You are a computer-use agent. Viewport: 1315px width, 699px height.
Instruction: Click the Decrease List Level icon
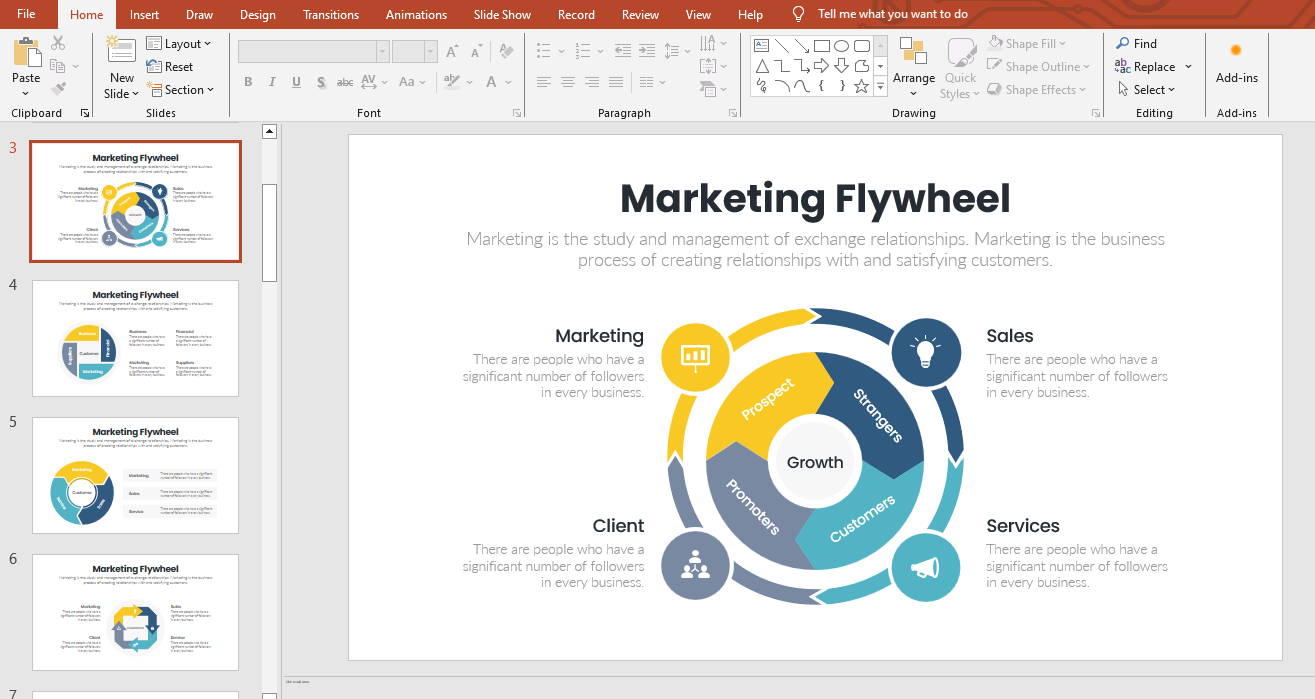pos(622,50)
